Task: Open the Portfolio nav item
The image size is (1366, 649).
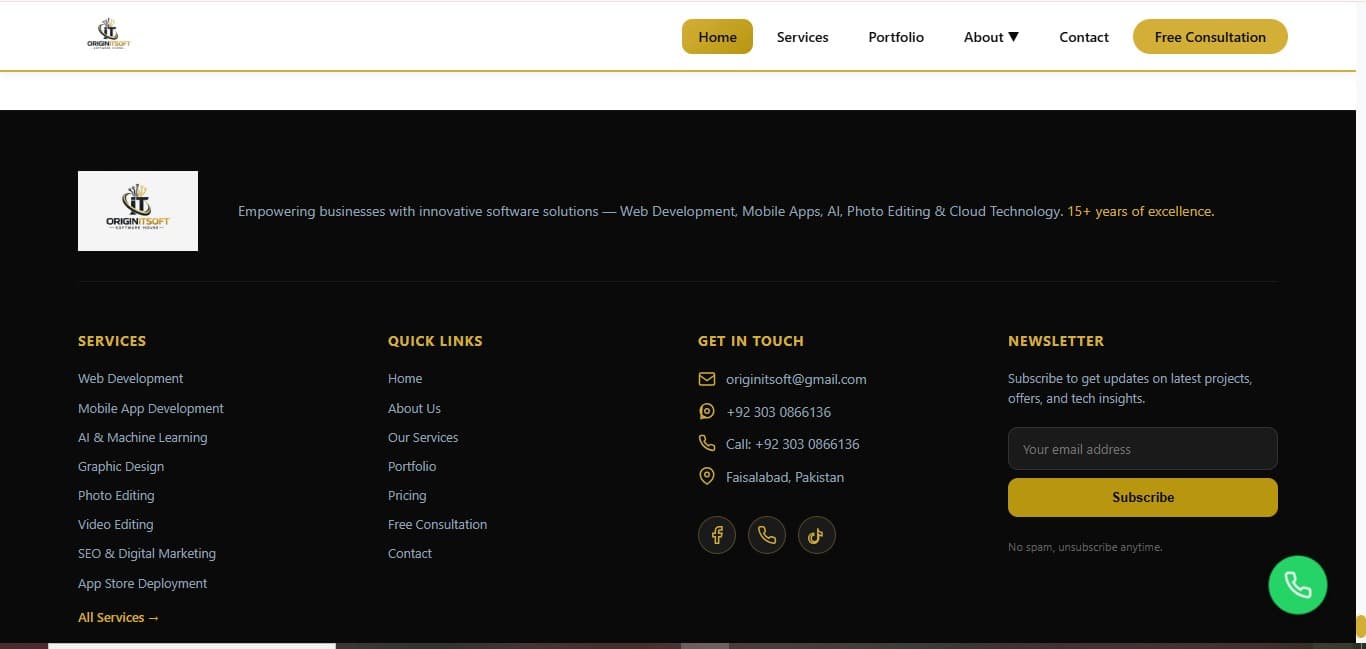Action: point(896,37)
